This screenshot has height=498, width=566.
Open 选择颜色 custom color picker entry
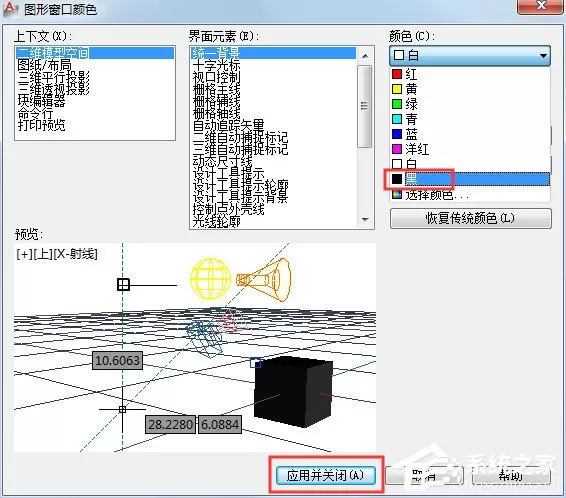point(470,195)
